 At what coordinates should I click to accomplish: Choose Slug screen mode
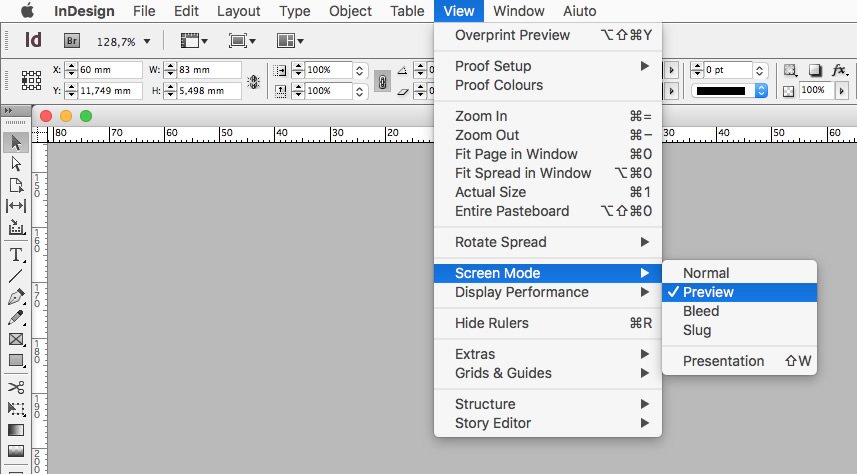pos(739,330)
